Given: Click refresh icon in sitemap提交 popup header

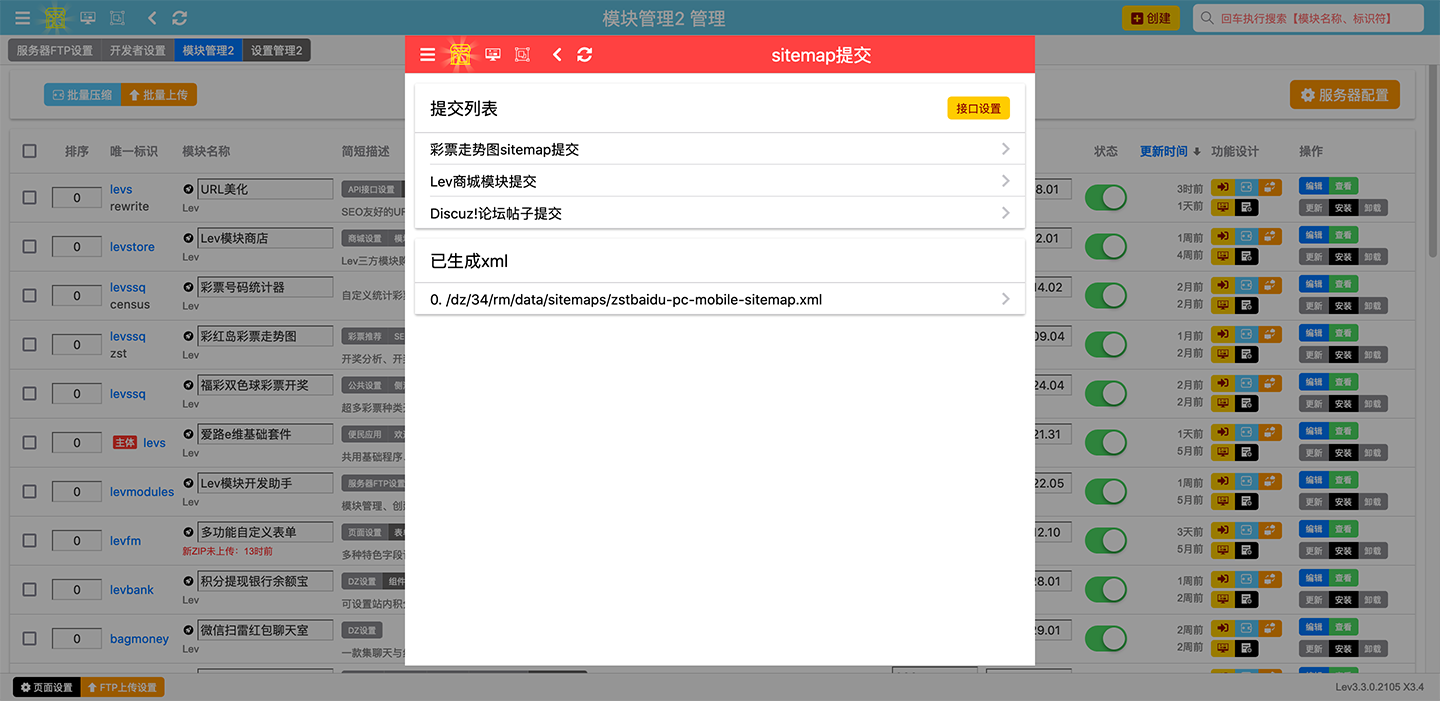Looking at the screenshot, I should [x=585, y=55].
